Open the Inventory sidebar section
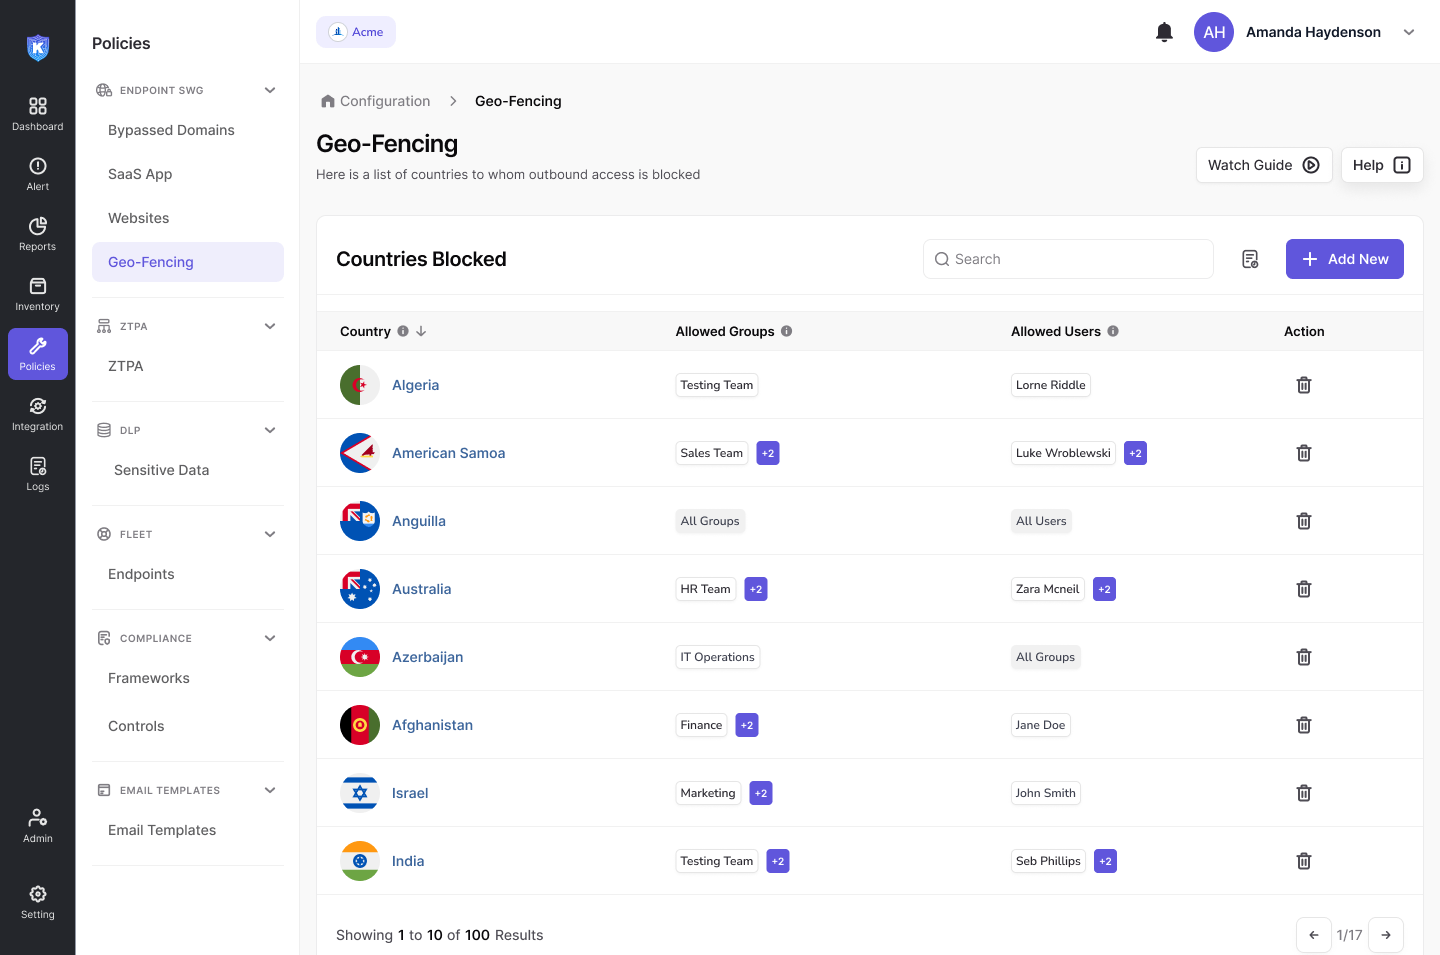 coord(38,294)
